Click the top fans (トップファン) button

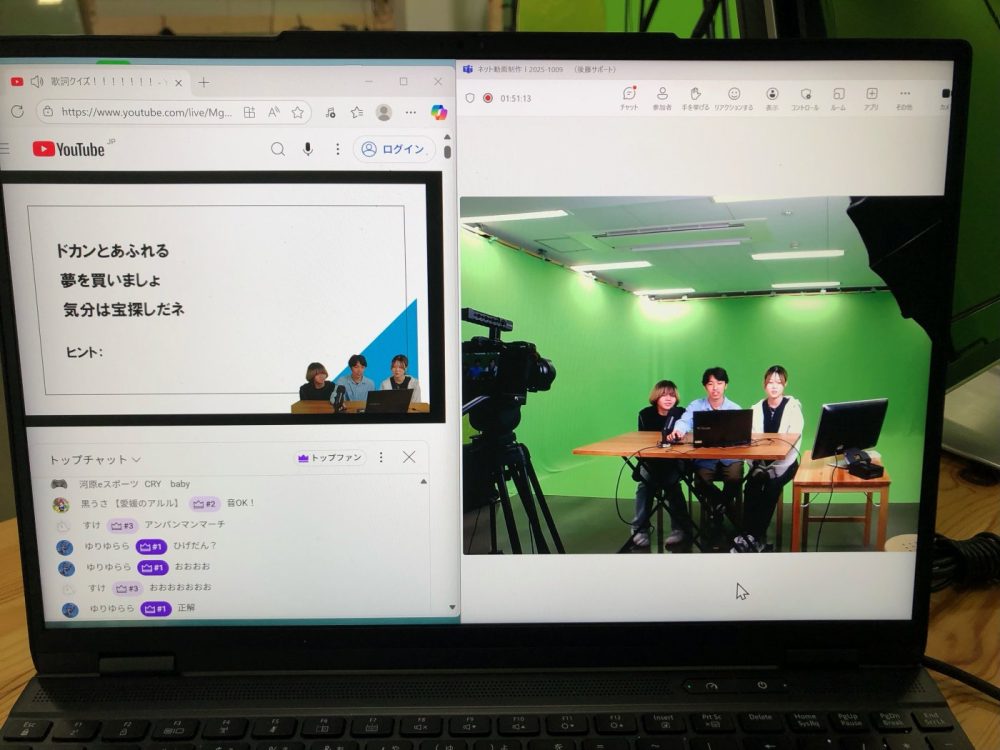click(x=331, y=458)
